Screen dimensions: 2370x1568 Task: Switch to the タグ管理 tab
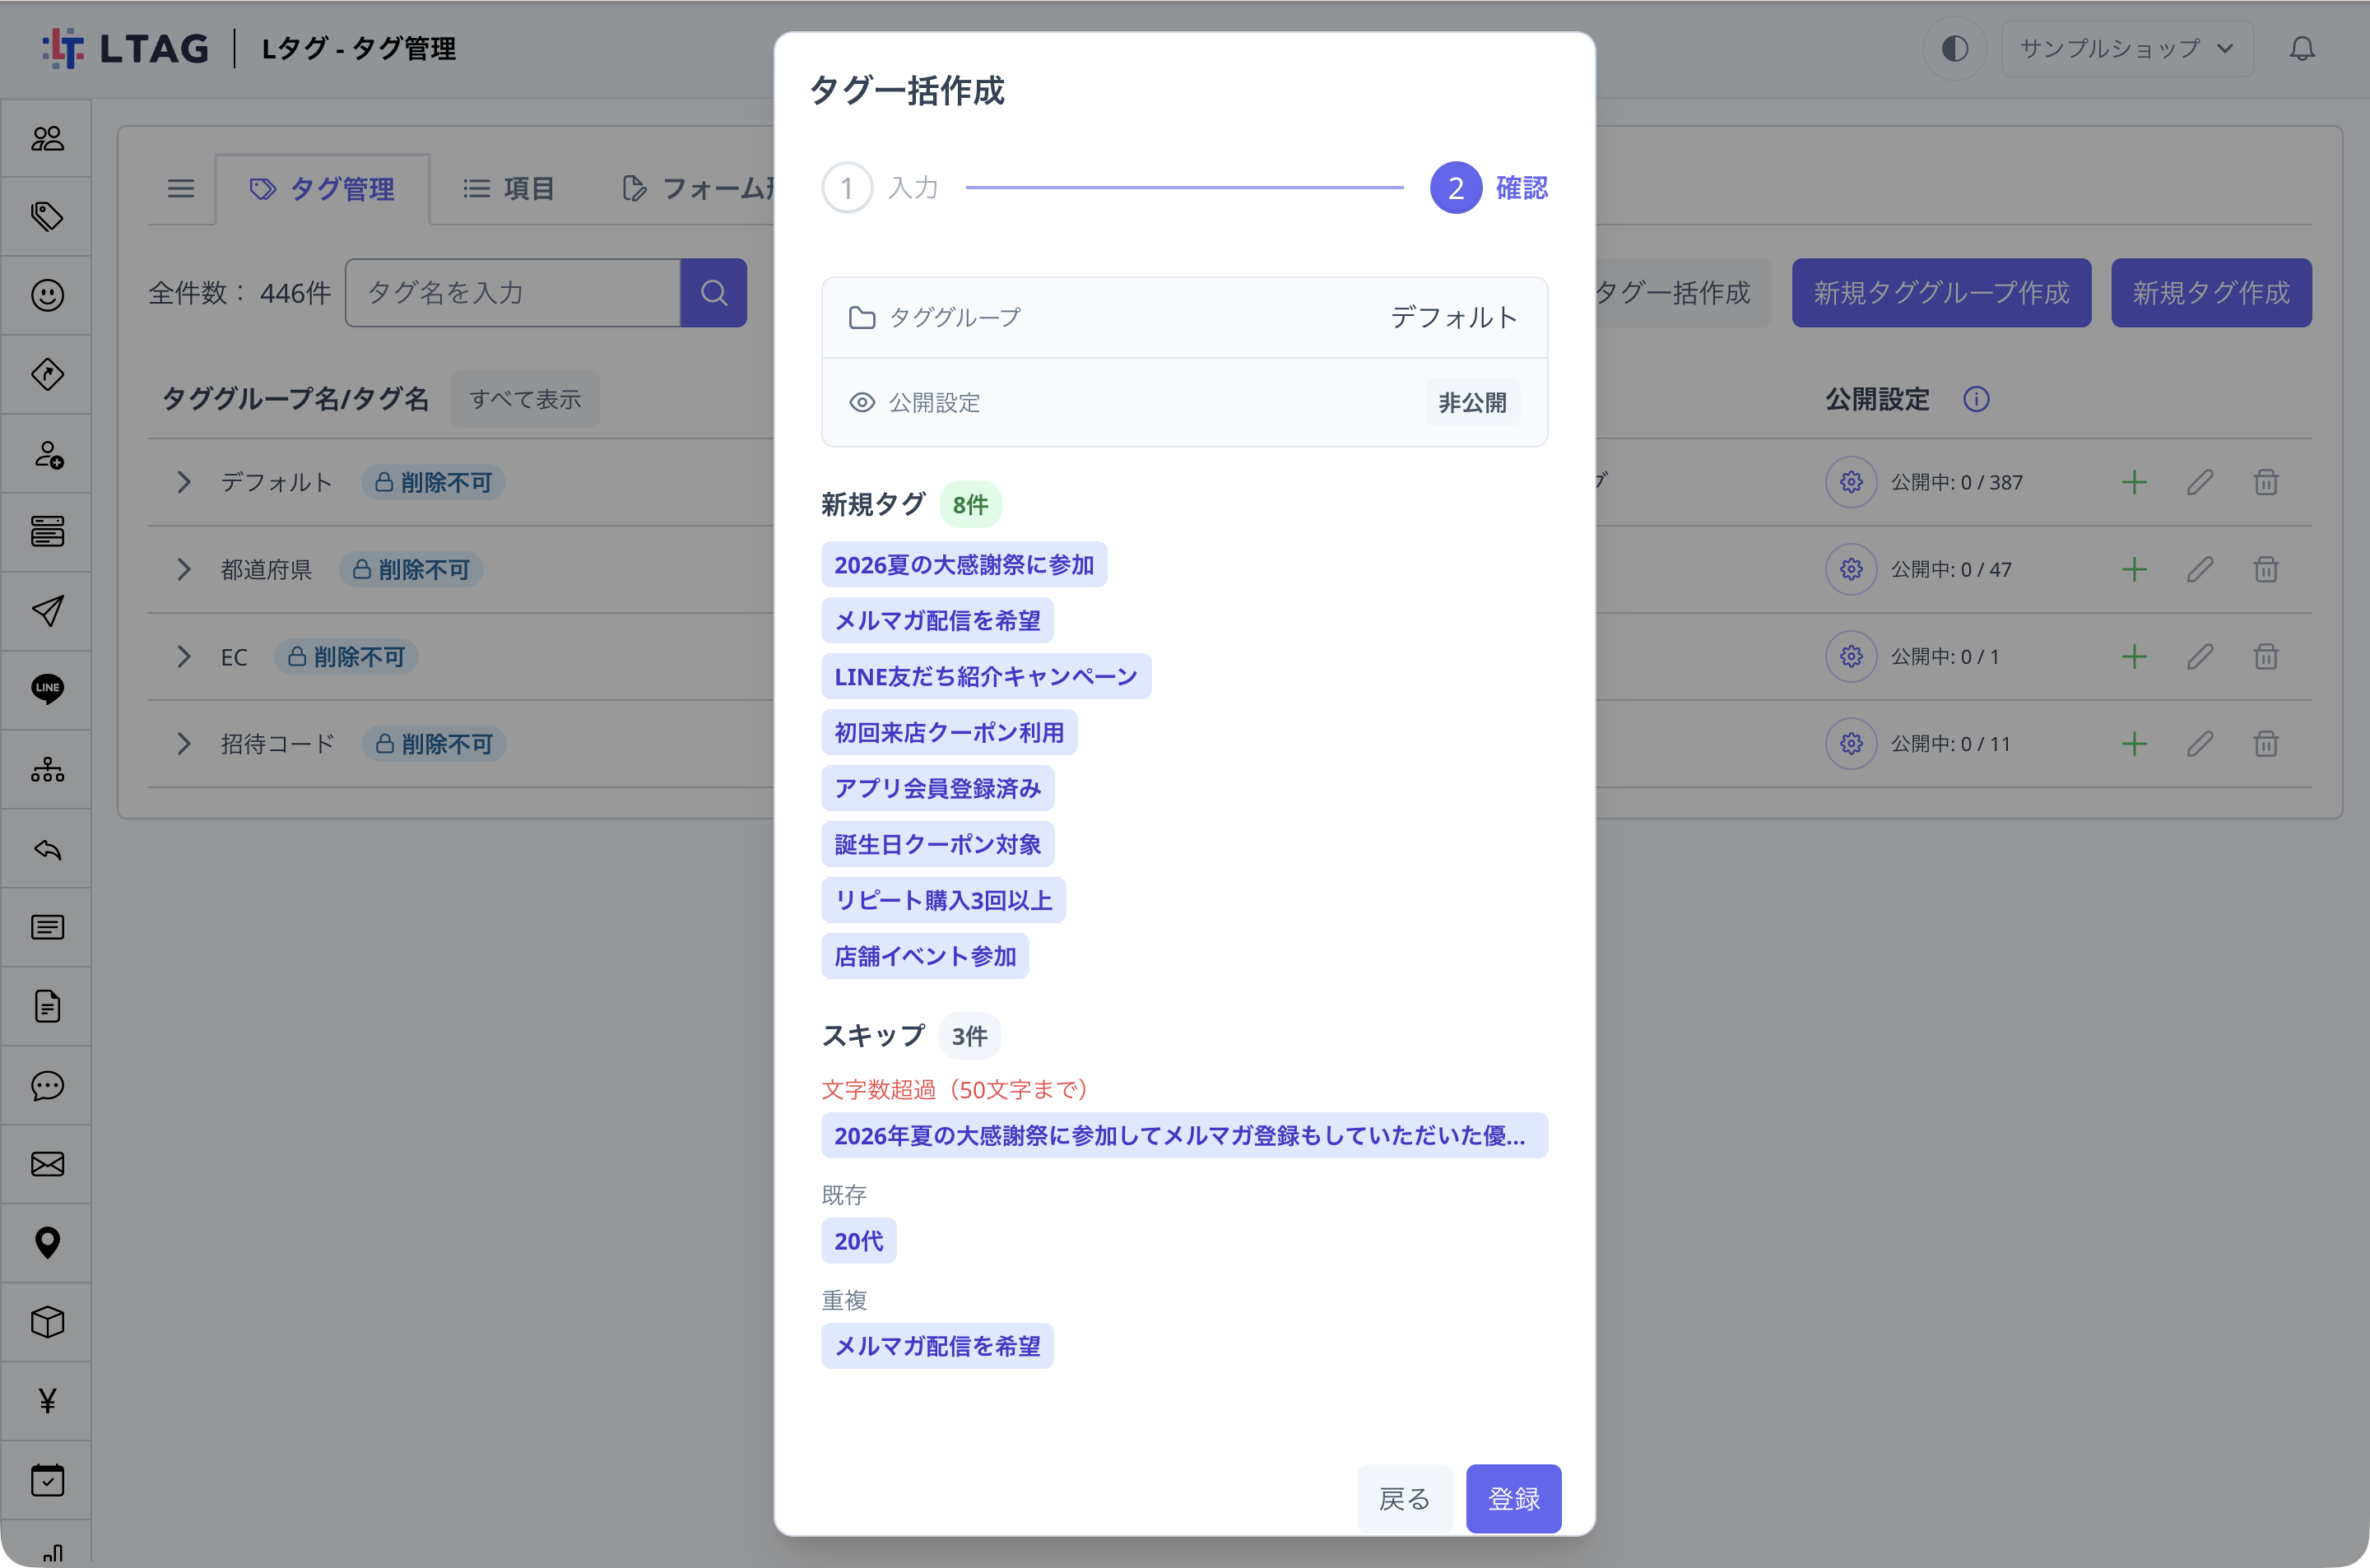click(x=322, y=189)
